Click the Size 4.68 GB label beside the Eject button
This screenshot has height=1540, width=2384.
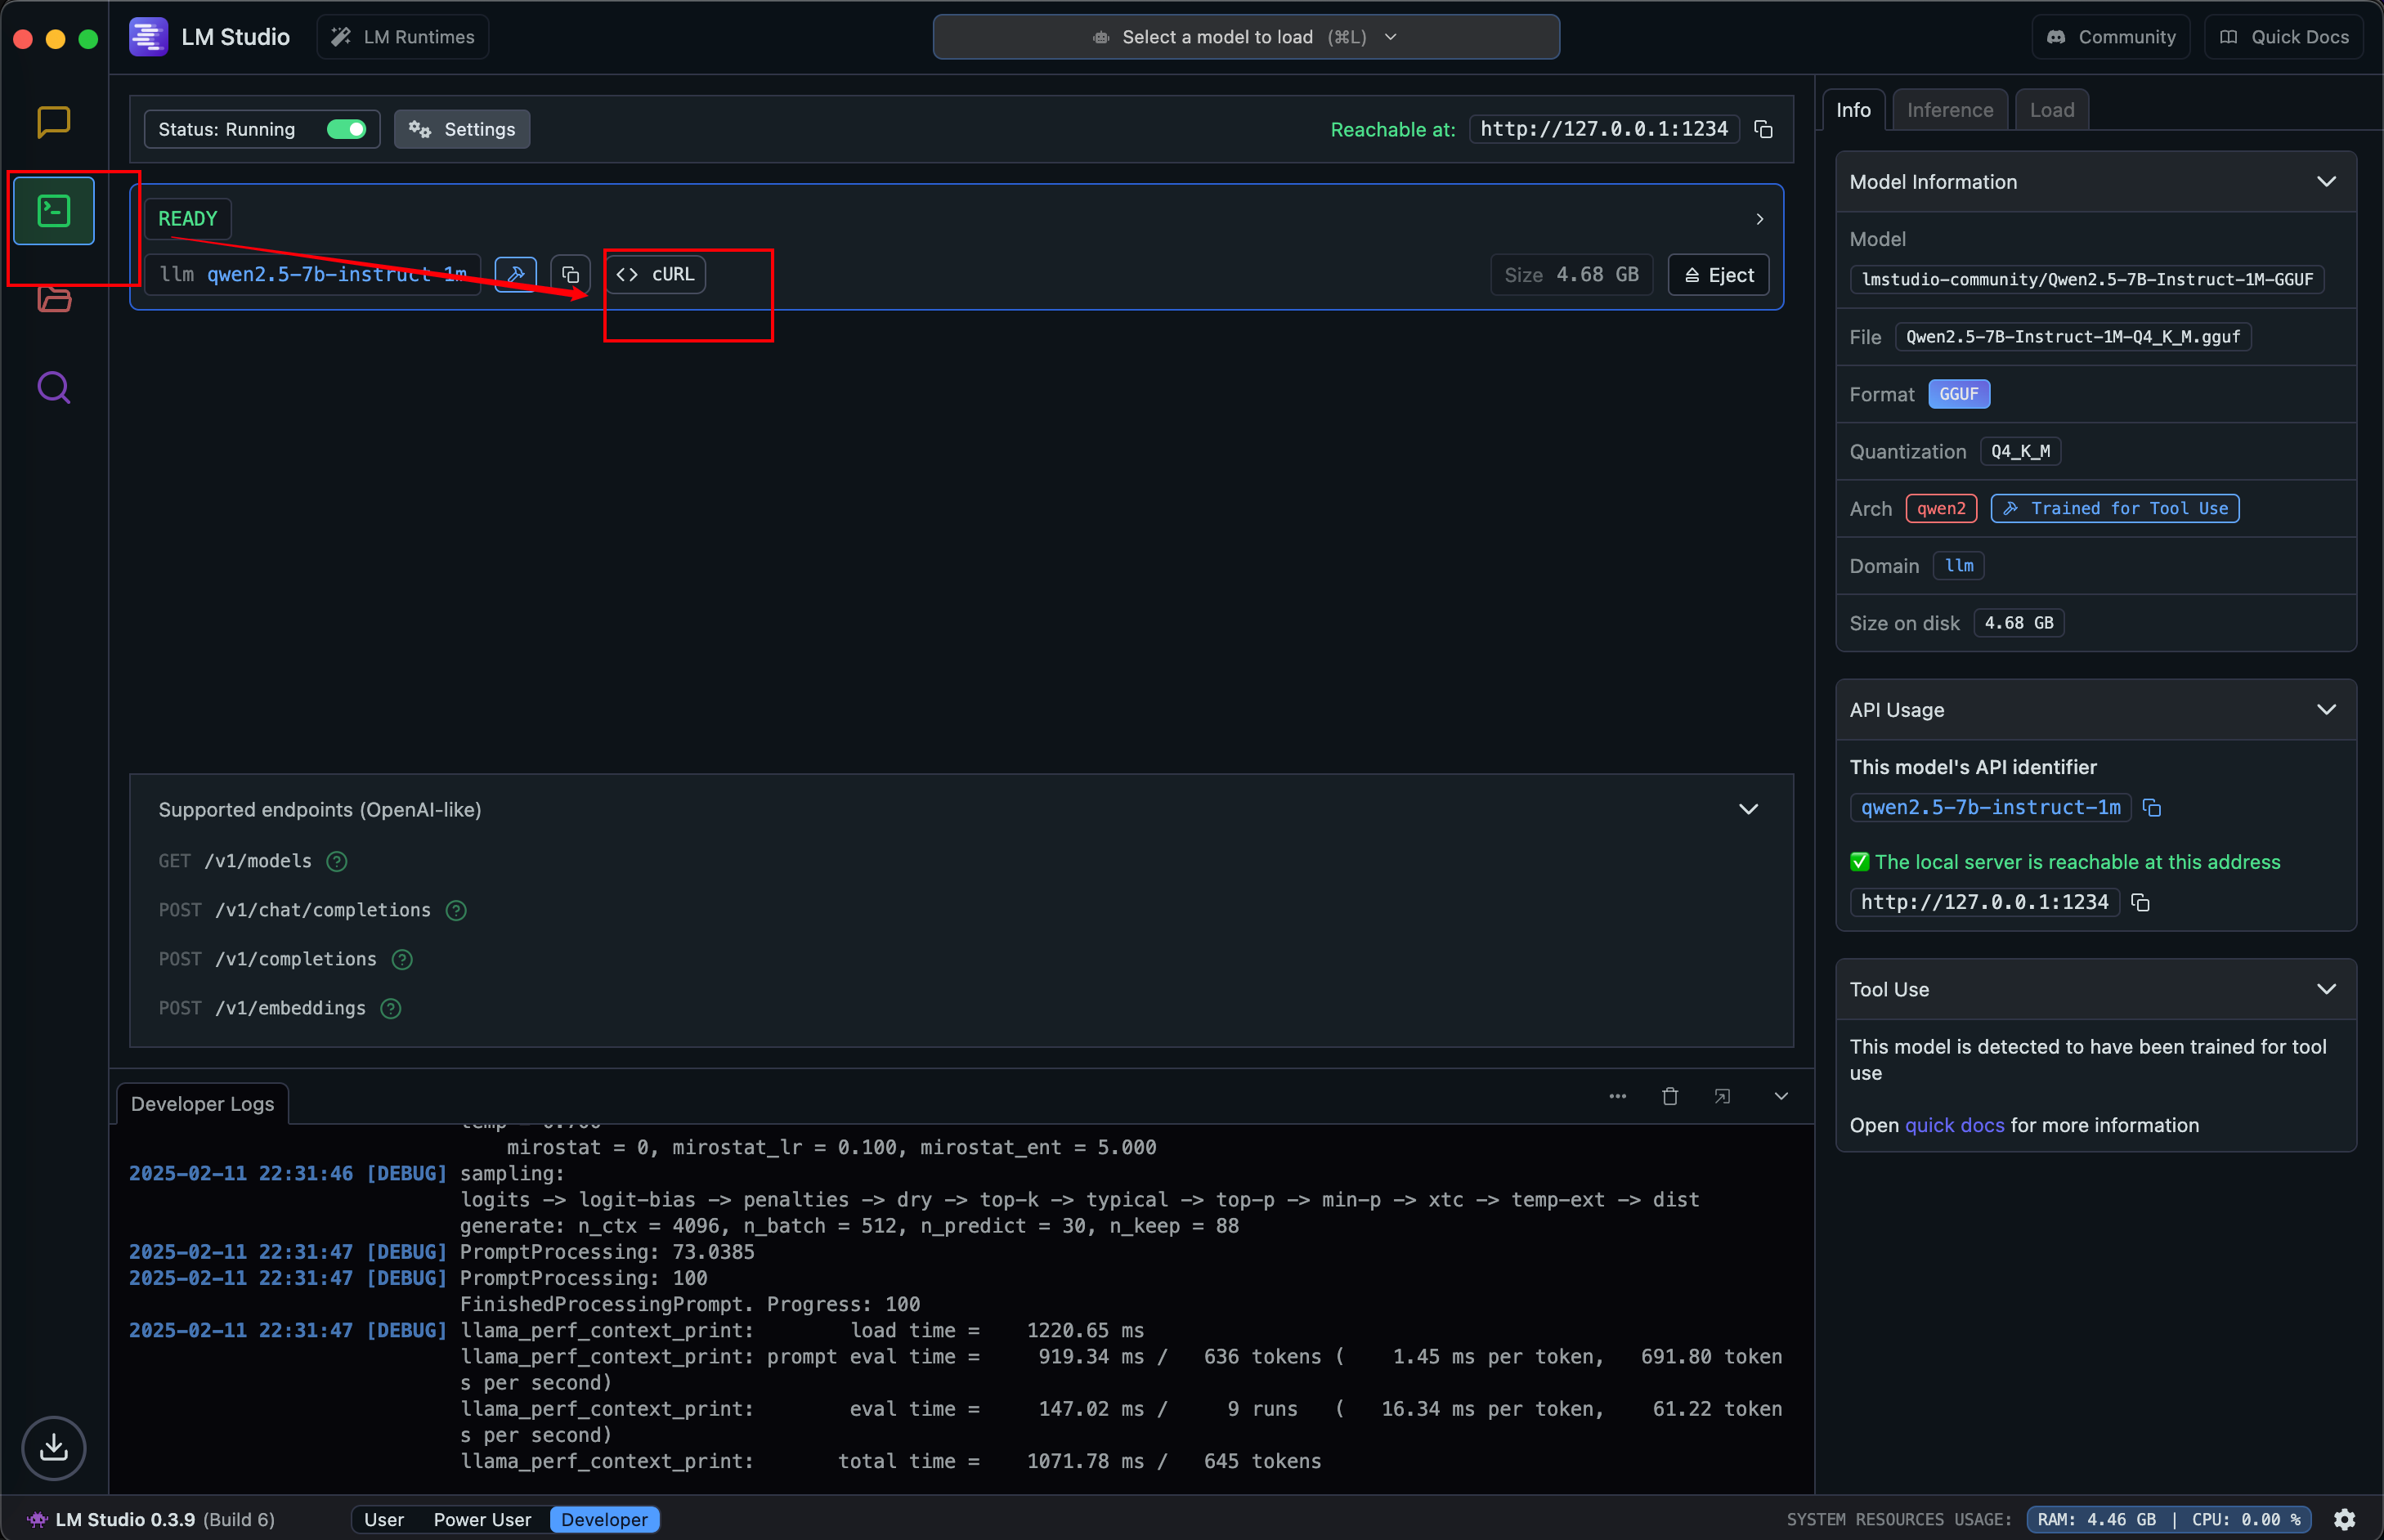(1571, 275)
